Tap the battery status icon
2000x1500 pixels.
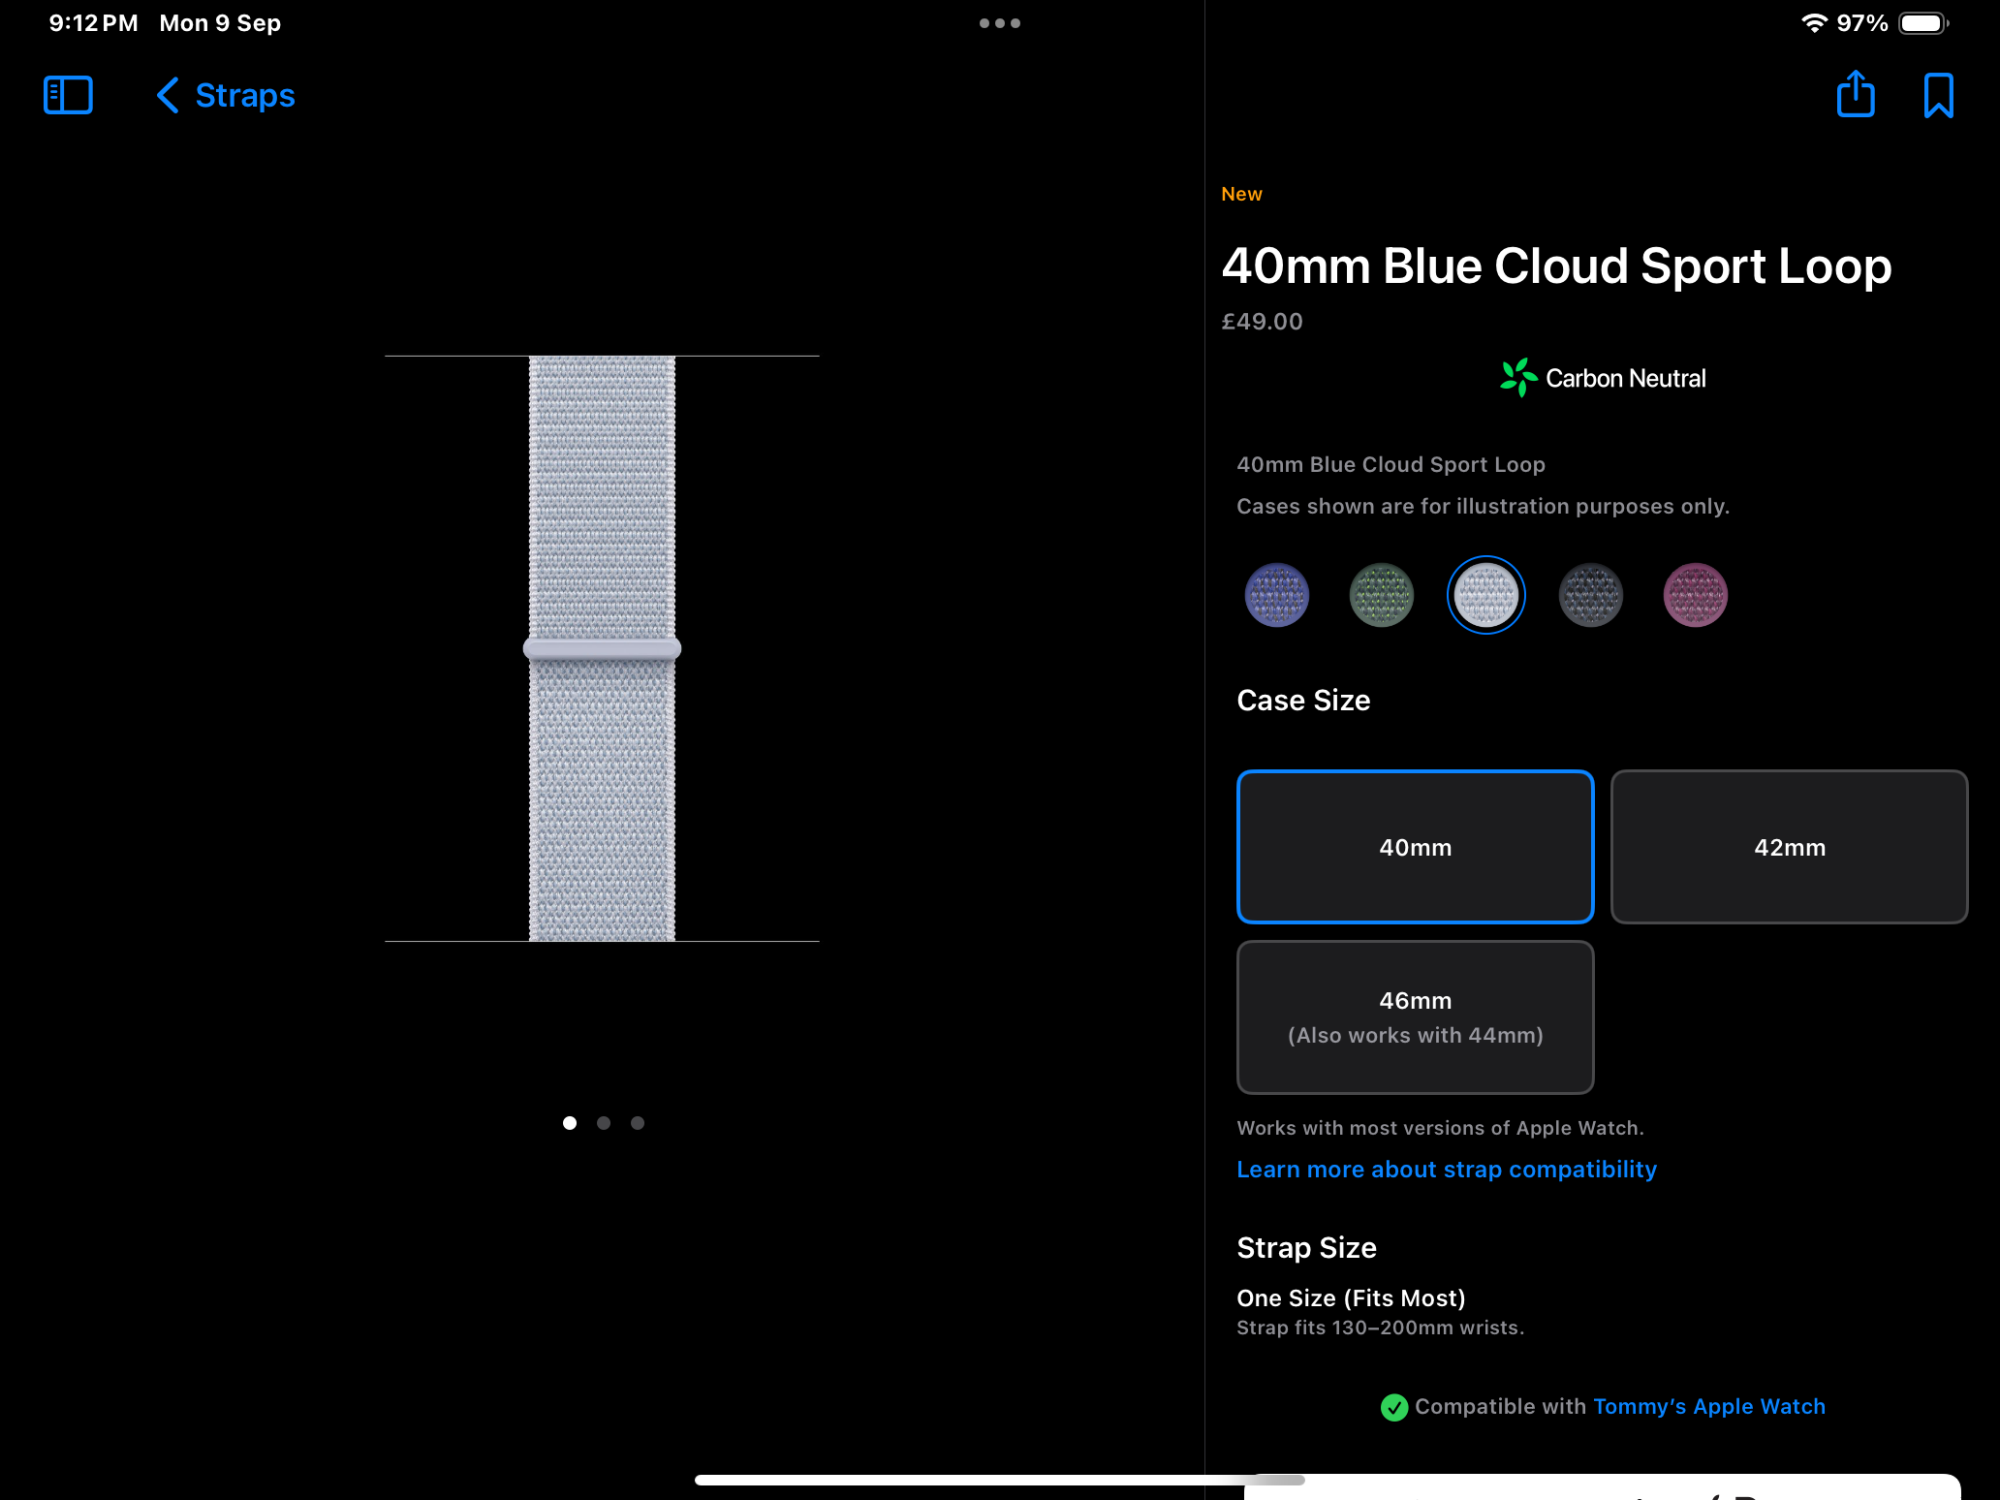pos(1923,23)
